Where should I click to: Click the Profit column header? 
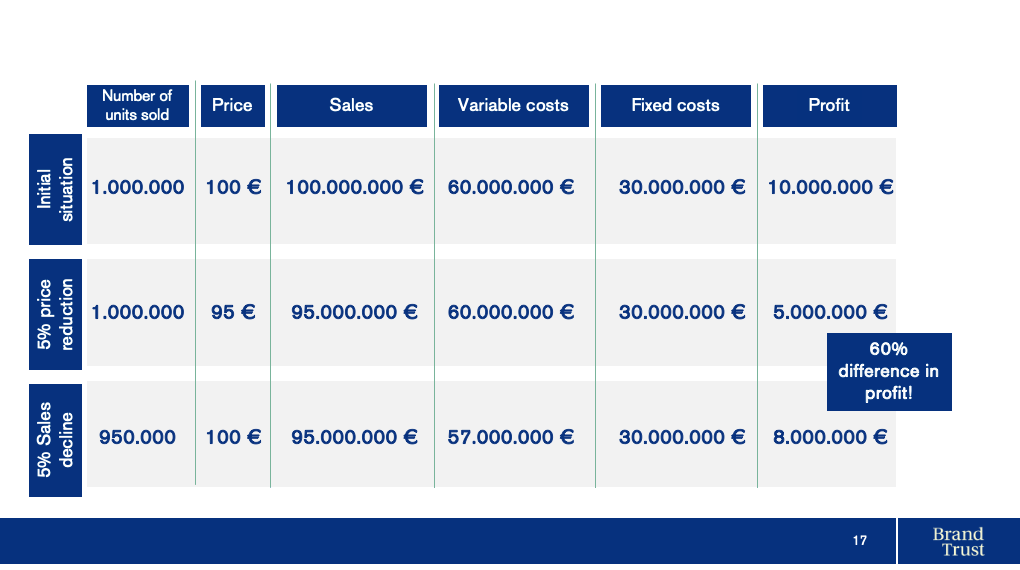[x=829, y=105]
